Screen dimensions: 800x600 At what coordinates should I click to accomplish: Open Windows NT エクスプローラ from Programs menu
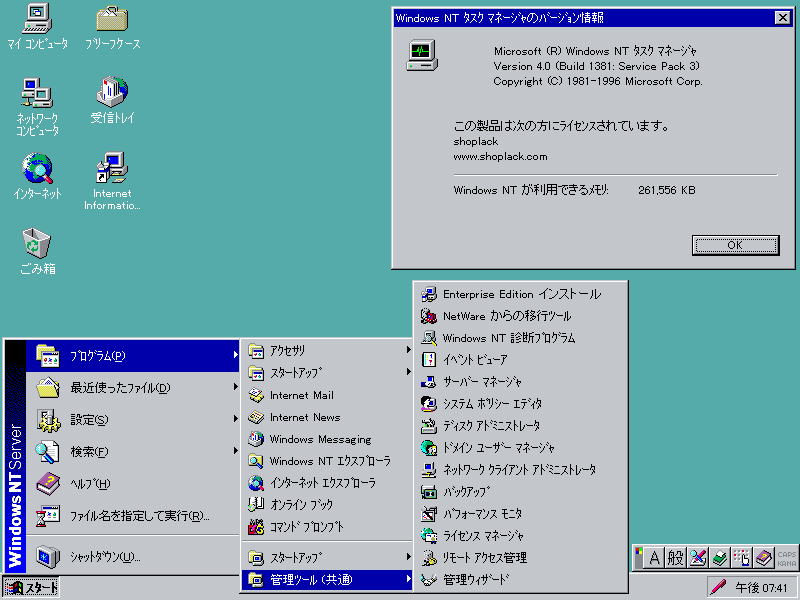[327, 461]
